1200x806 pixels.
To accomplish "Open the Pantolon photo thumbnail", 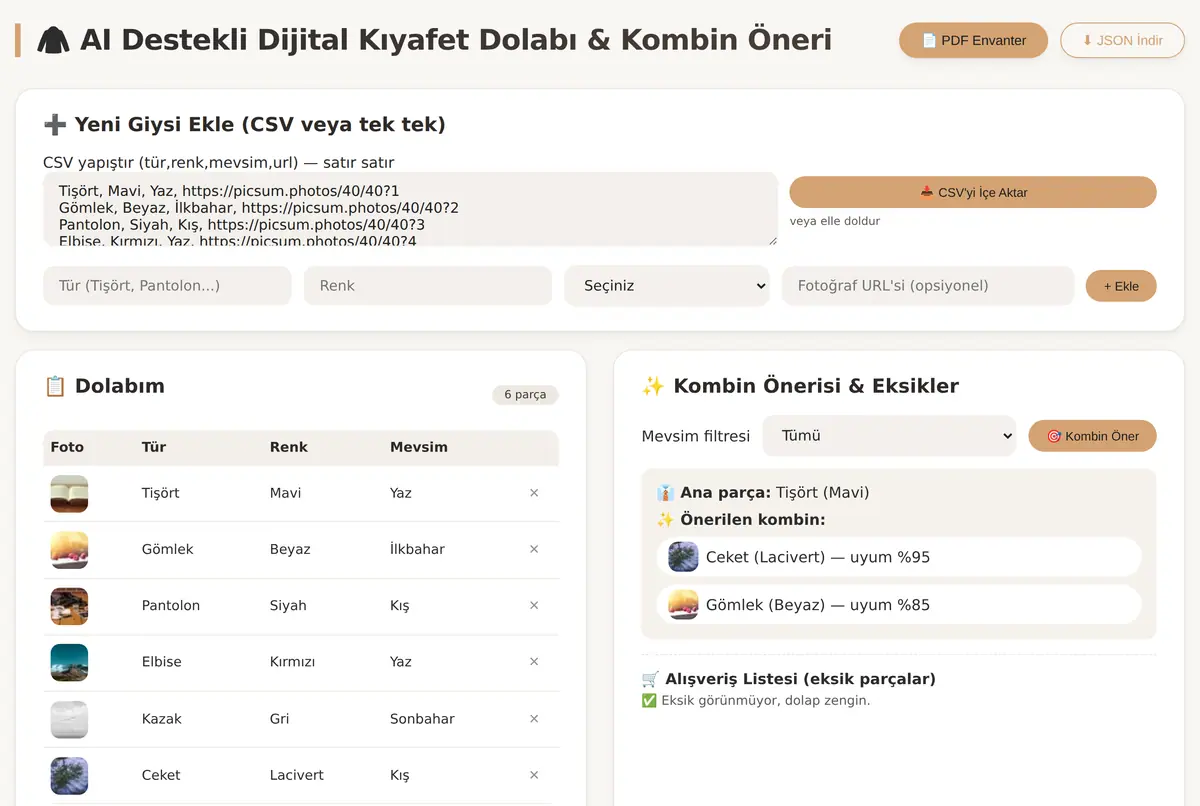I will click(x=69, y=606).
